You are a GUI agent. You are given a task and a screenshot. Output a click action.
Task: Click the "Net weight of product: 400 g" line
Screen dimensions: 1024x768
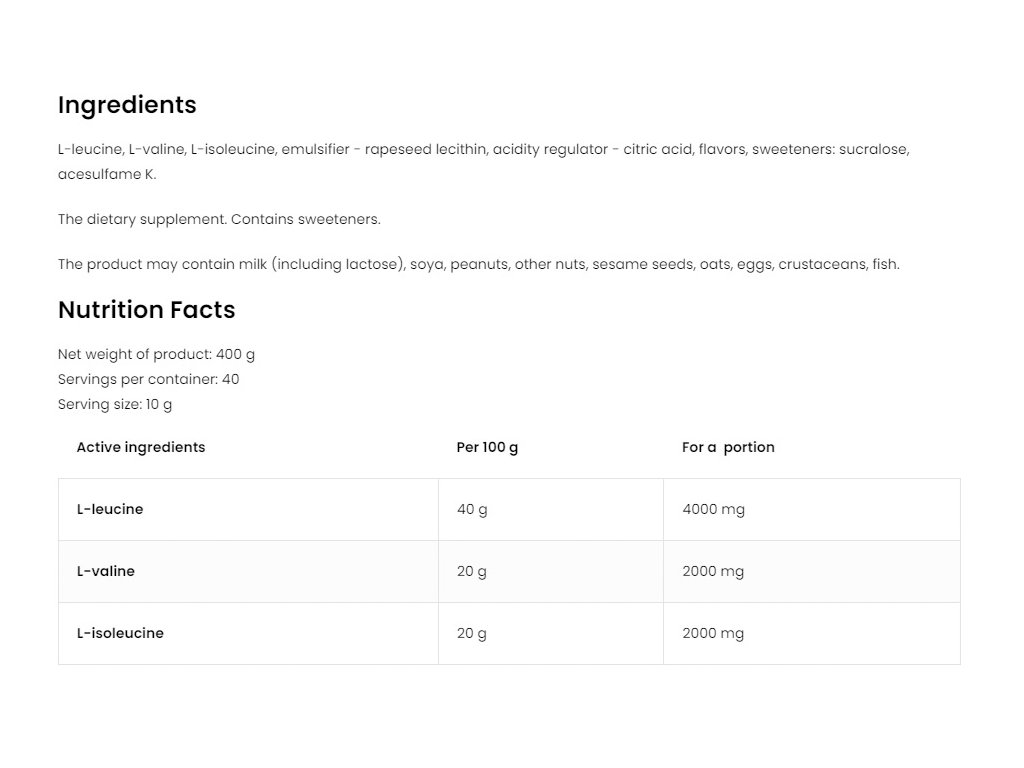point(156,355)
